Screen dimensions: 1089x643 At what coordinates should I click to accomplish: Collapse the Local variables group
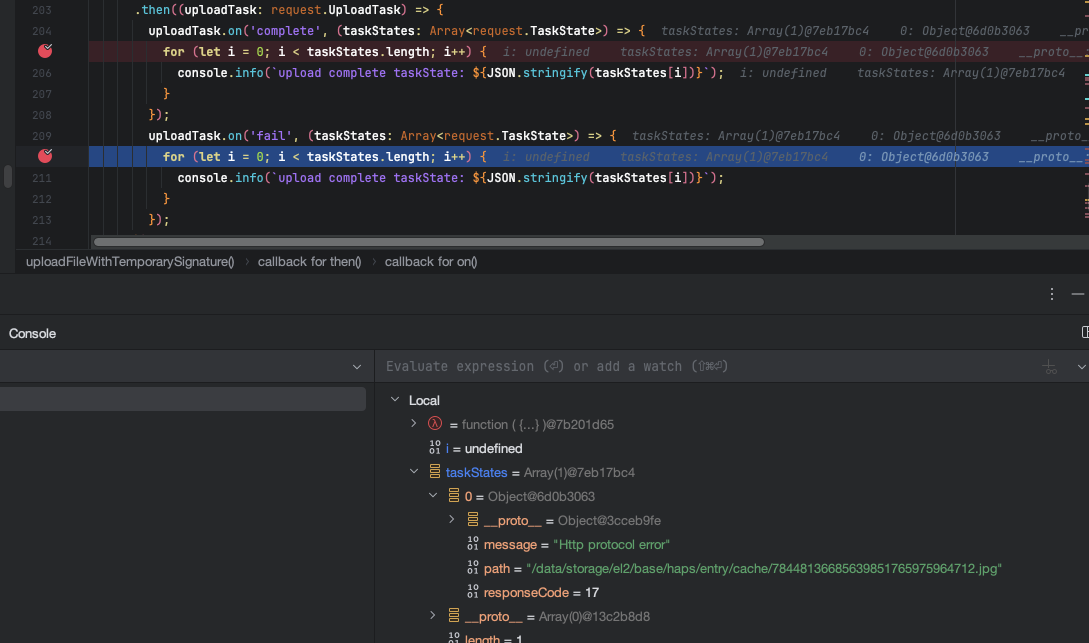click(x=394, y=400)
